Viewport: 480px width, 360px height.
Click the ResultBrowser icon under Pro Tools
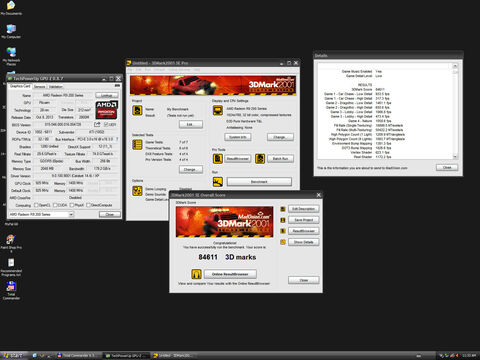(x=218, y=159)
